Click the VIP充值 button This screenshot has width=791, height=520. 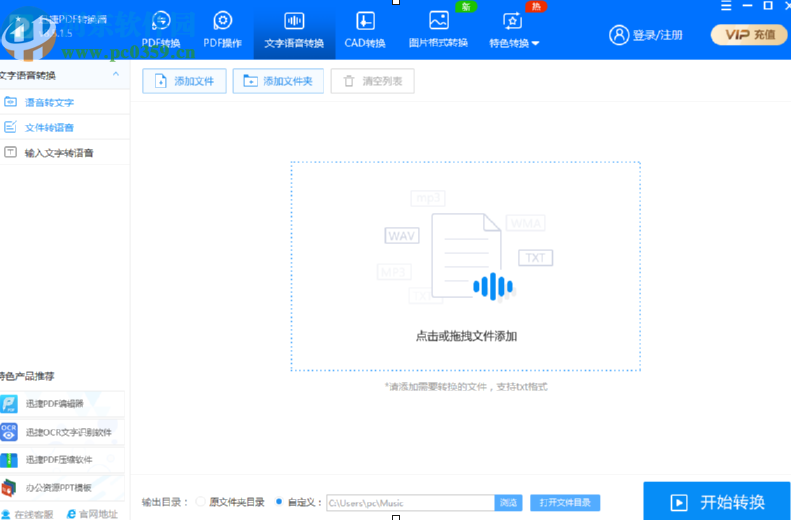pyautogui.click(x=748, y=35)
